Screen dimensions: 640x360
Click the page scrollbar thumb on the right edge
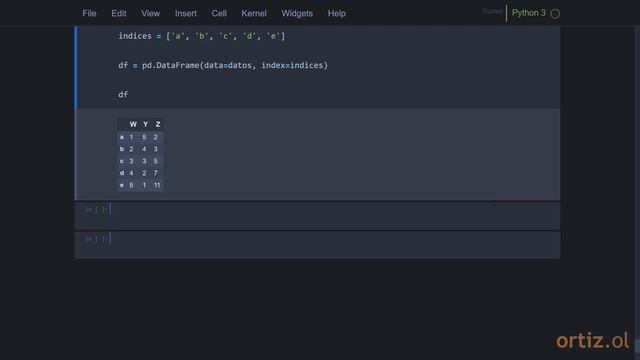coord(637,346)
